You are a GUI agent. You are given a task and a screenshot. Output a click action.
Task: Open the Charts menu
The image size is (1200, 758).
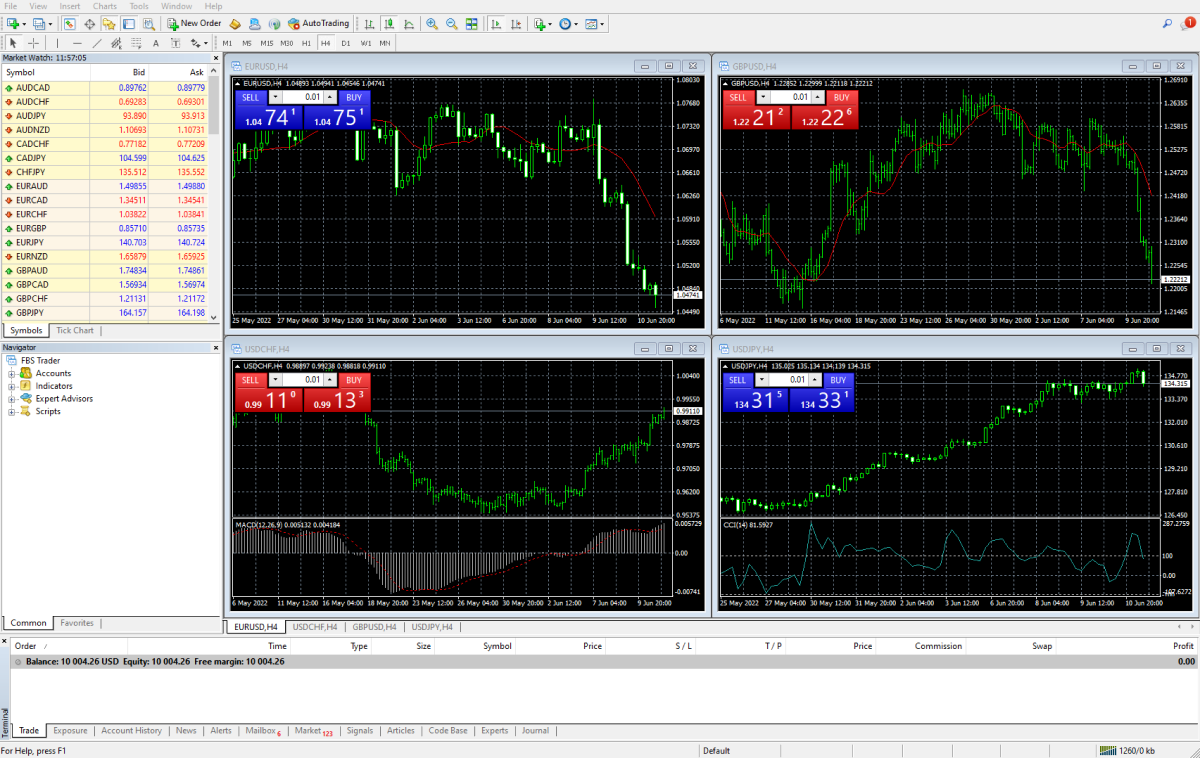pos(104,5)
